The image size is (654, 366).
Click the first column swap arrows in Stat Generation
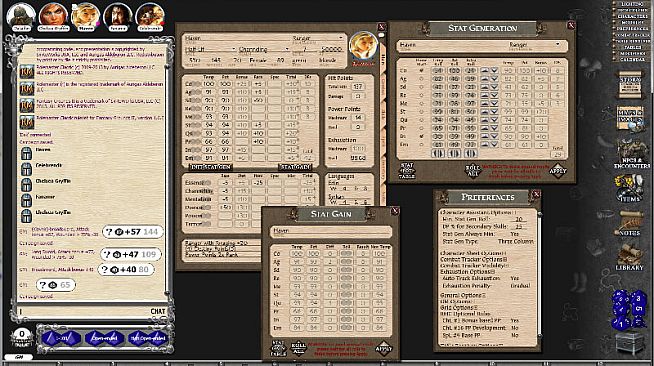(x=437, y=154)
